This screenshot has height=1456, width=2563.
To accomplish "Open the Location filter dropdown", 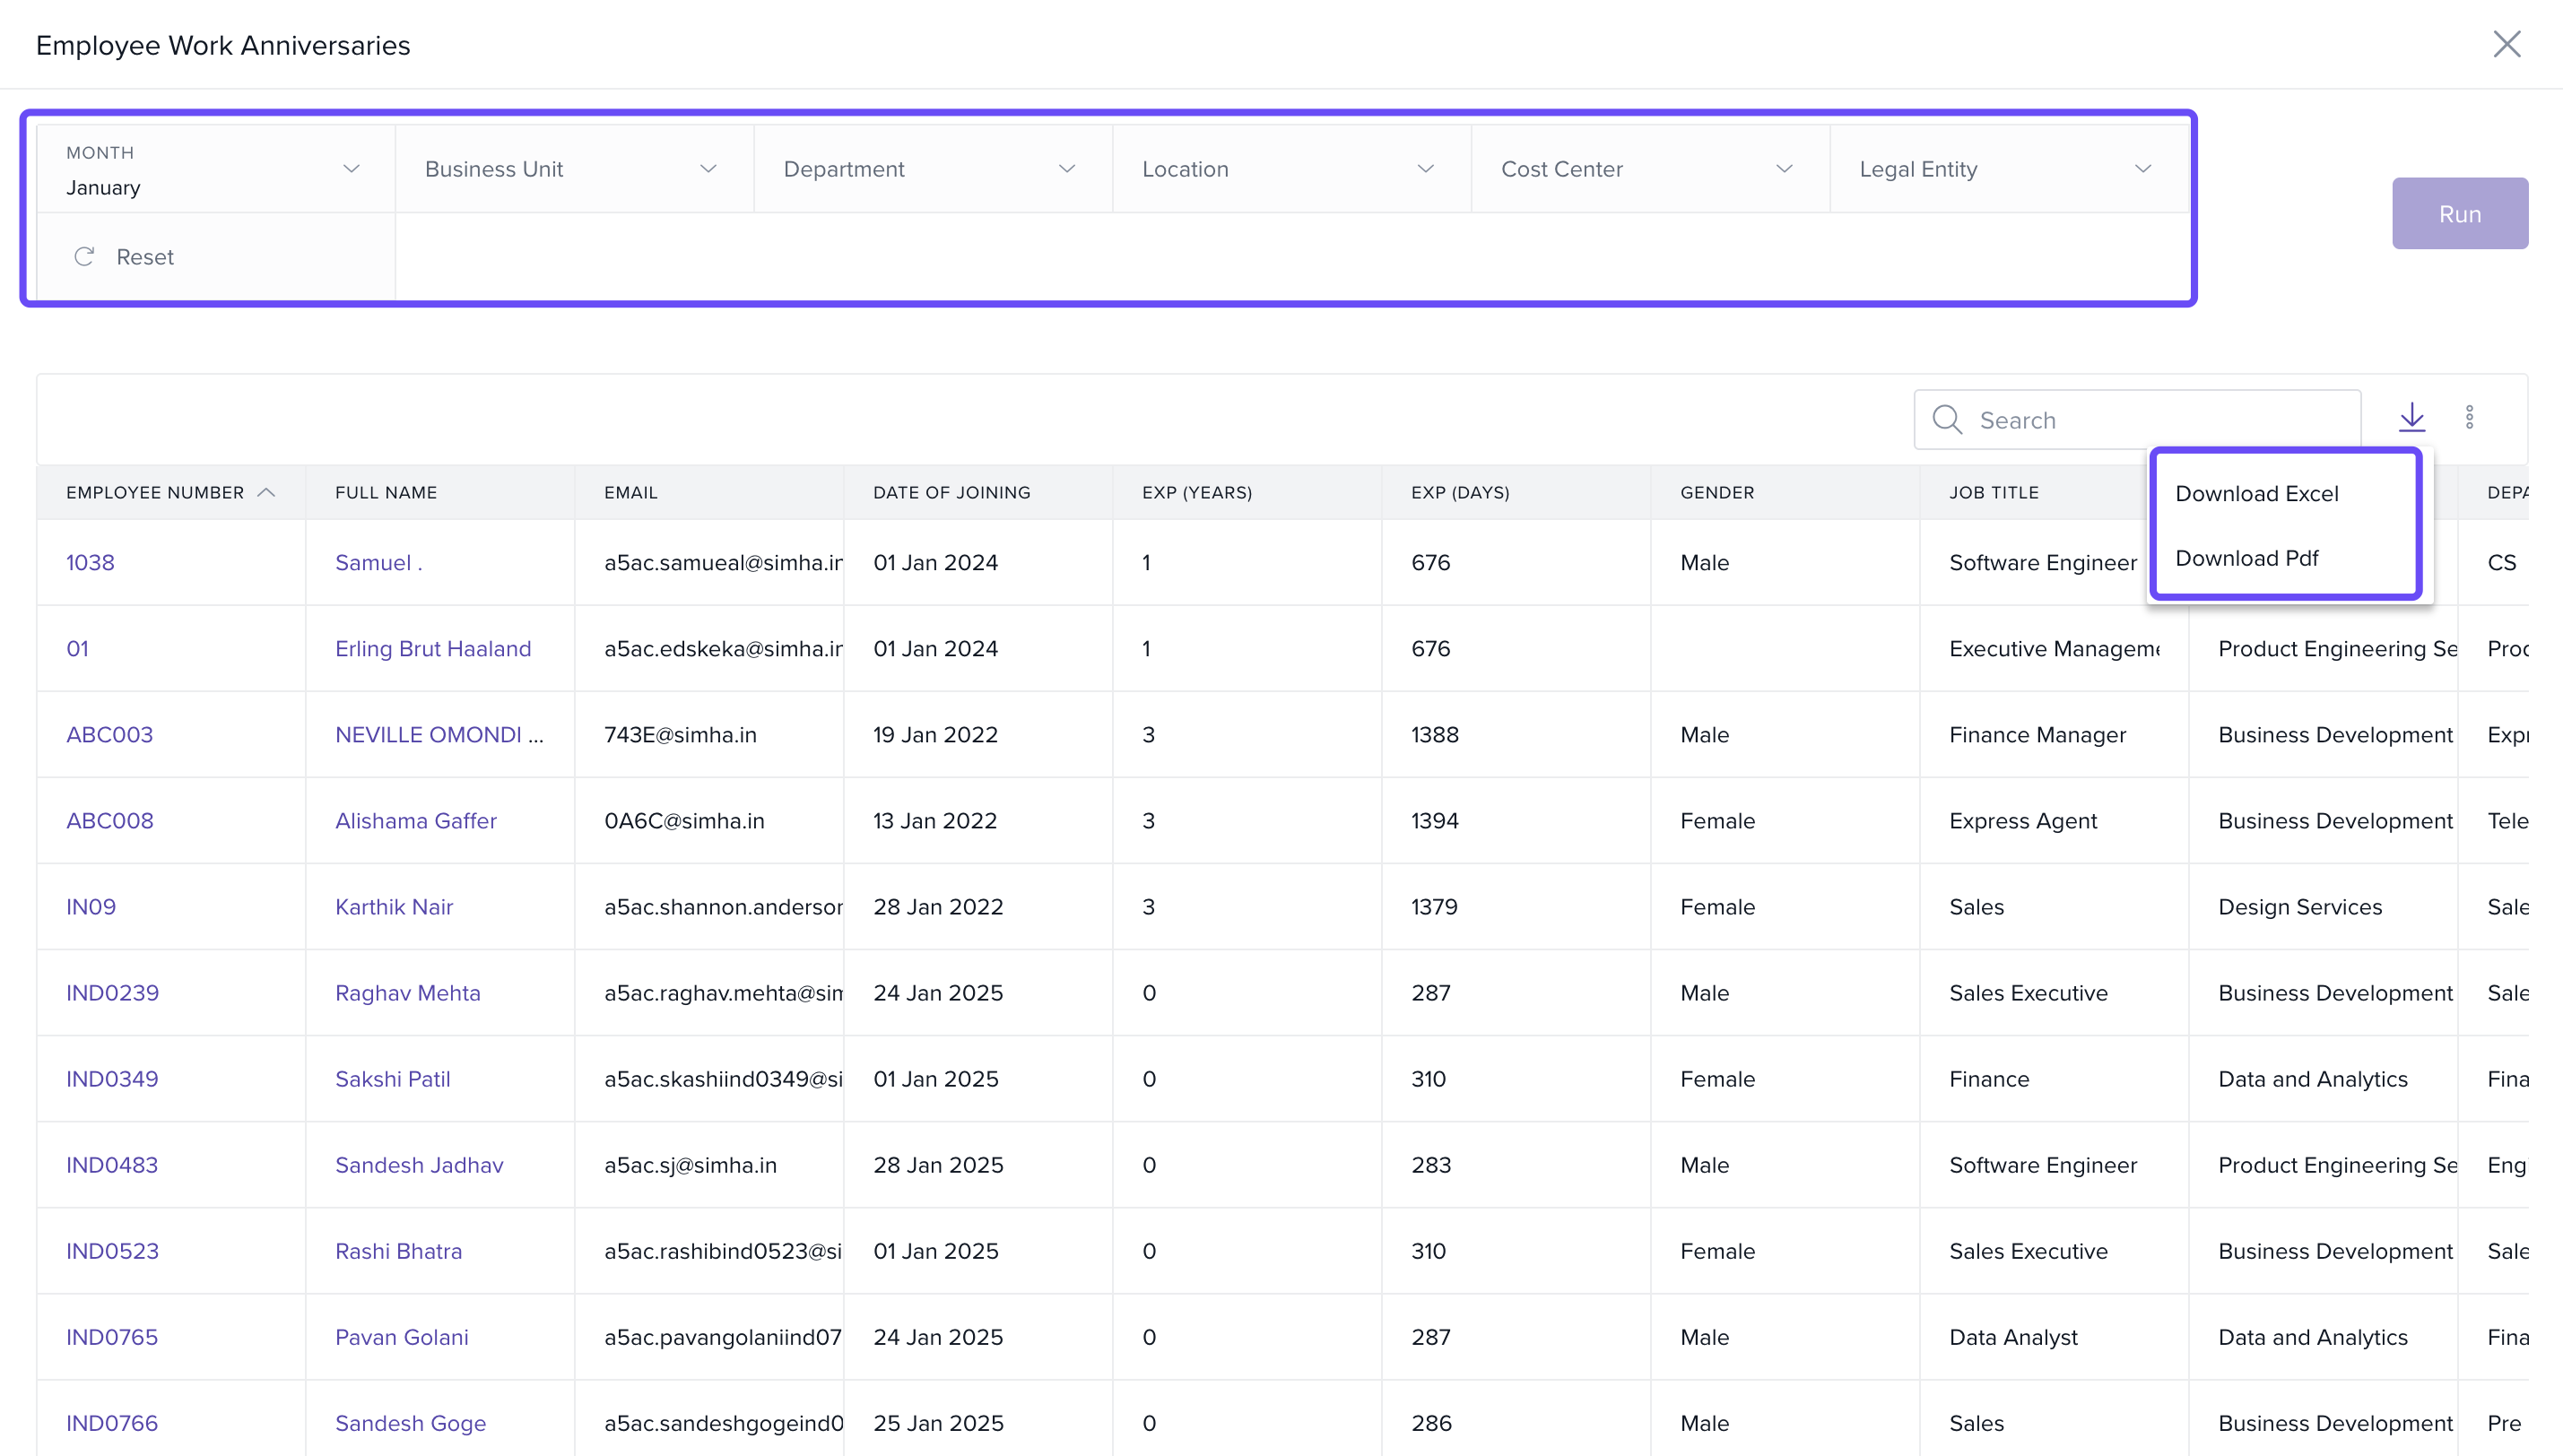I will point(1290,169).
